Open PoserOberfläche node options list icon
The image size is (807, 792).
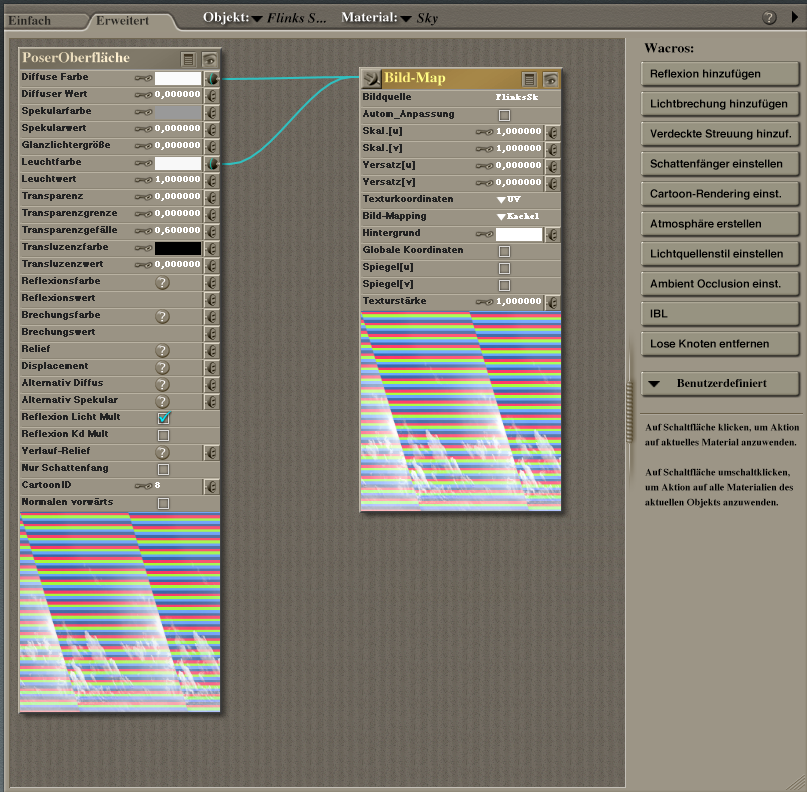(188, 60)
